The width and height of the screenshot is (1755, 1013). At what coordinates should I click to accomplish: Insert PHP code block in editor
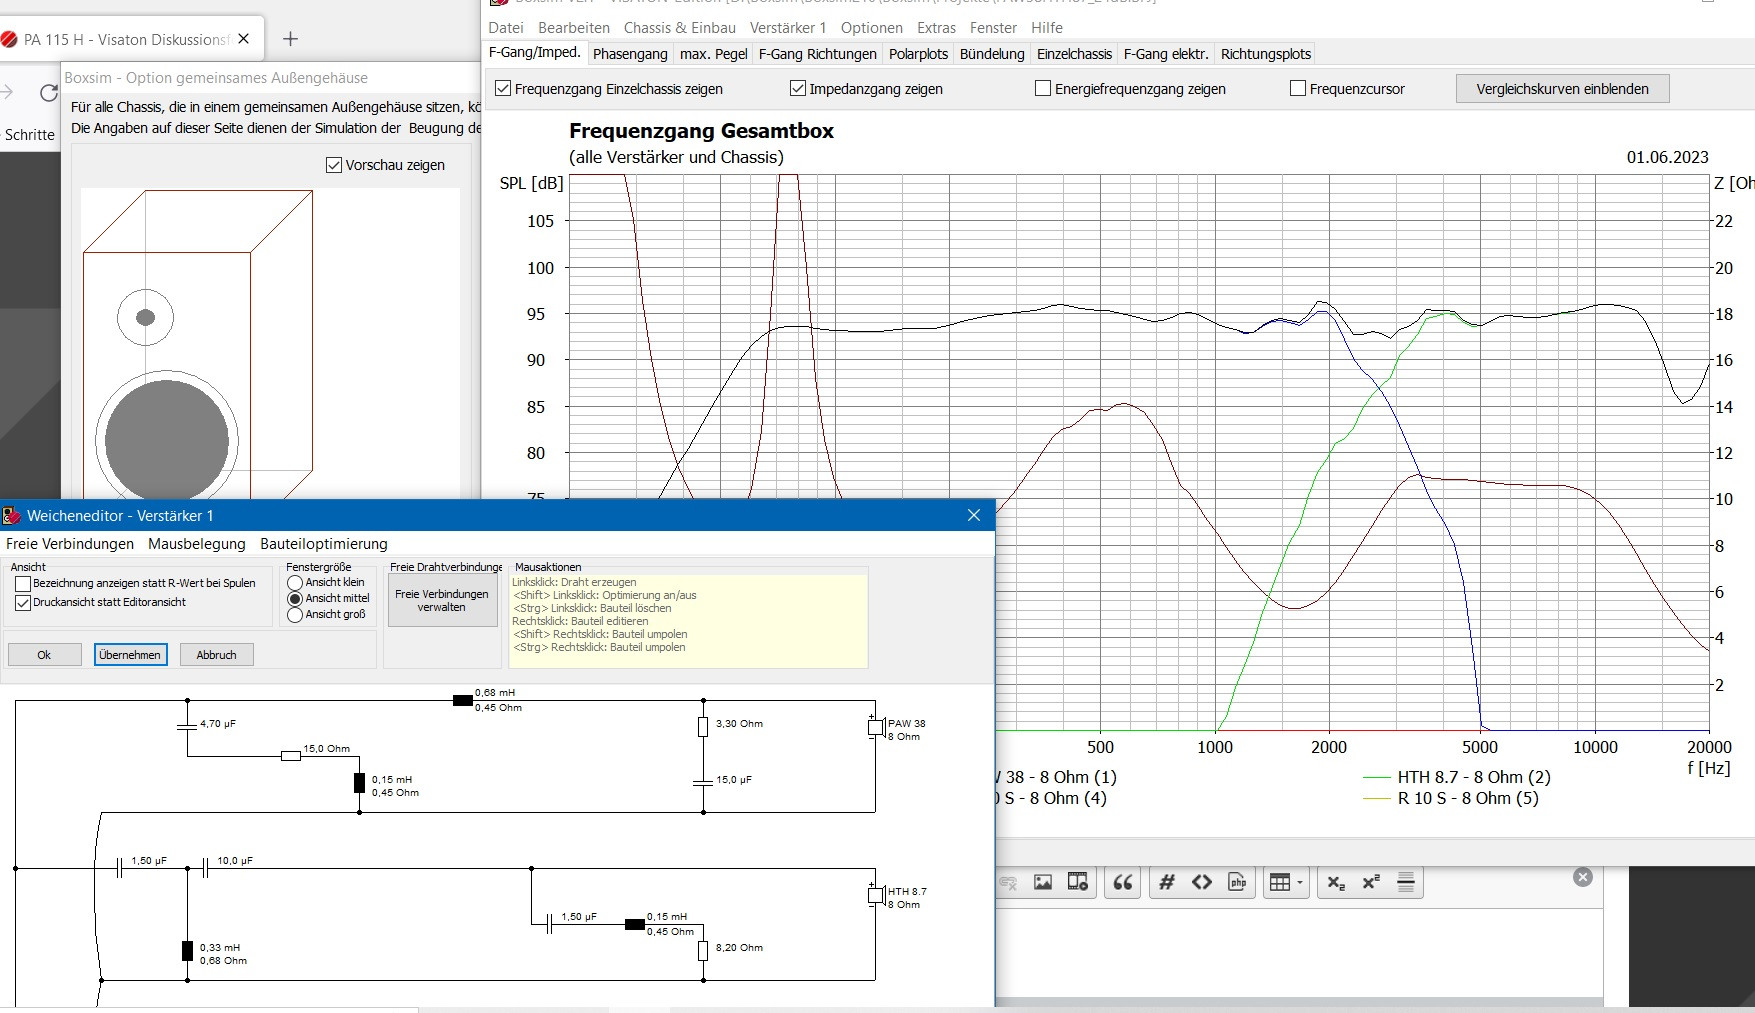tap(1237, 882)
